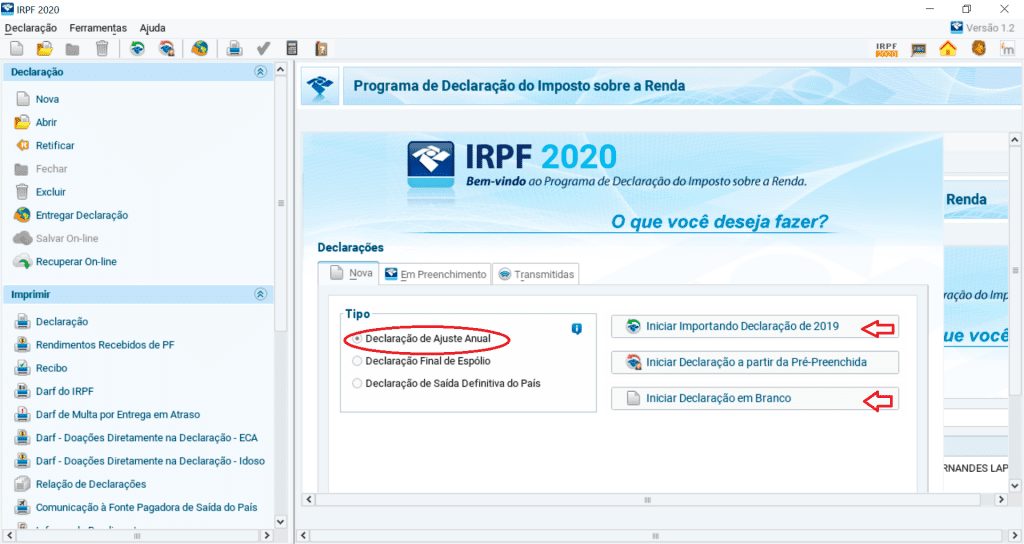Switch to the Nova tab
The width and height of the screenshot is (1024, 544).
click(351, 273)
